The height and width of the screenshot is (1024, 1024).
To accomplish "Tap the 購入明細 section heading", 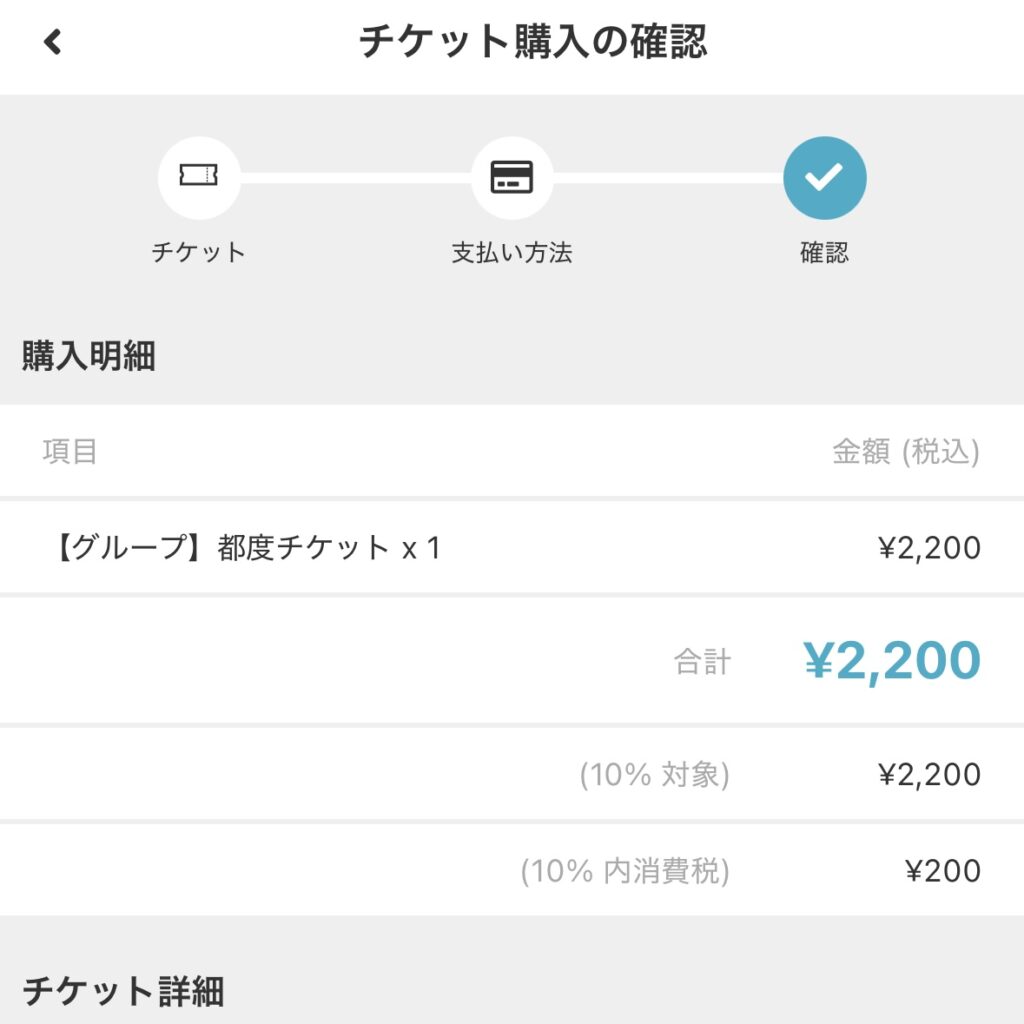I will click(89, 356).
